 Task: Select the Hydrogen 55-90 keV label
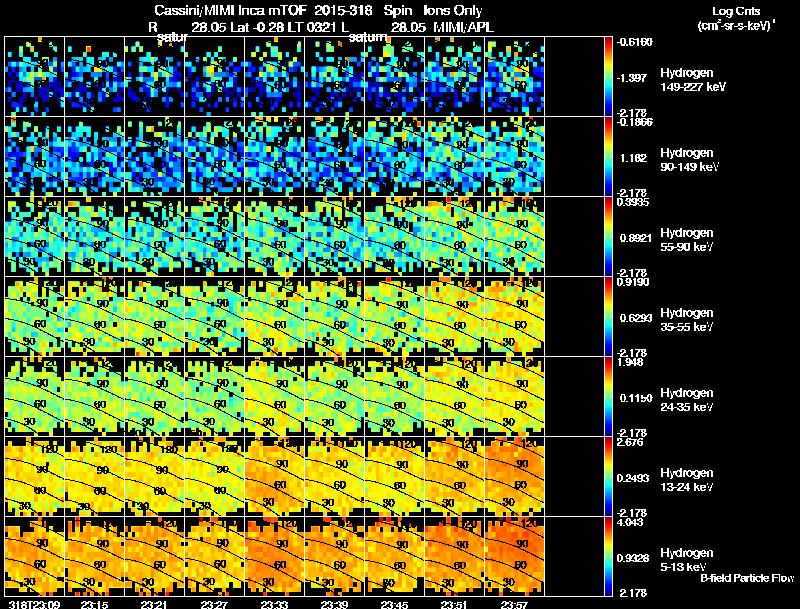[687, 240]
